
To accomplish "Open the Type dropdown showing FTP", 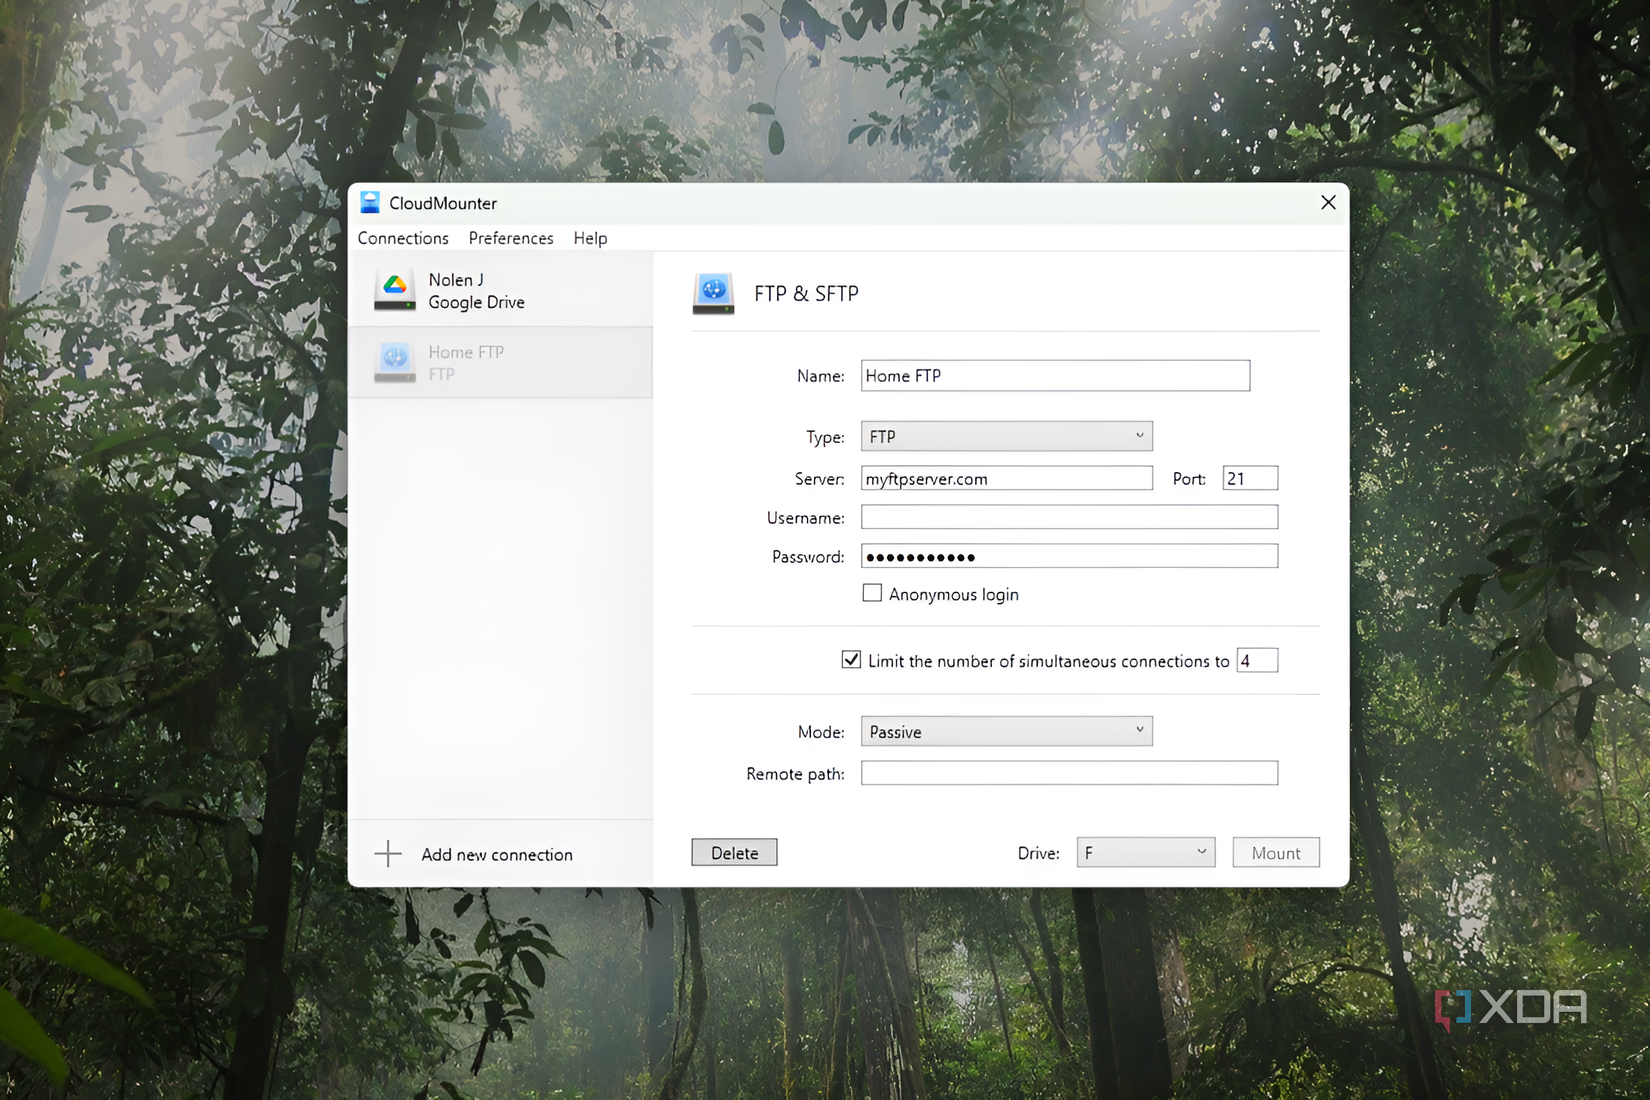I will tap(1006, 436).
